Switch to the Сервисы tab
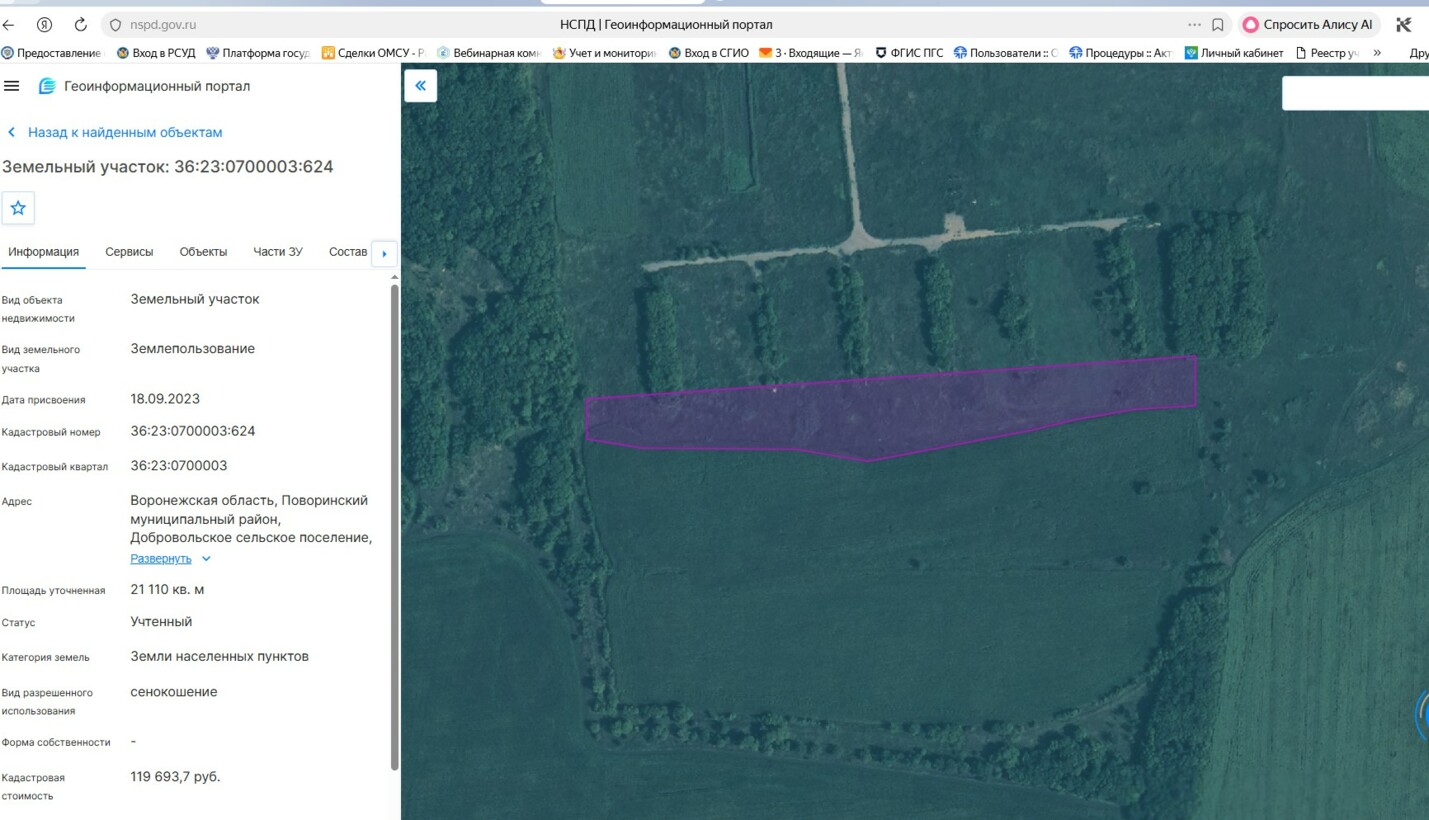The image size is (1429, 820). tap(129, 252)
